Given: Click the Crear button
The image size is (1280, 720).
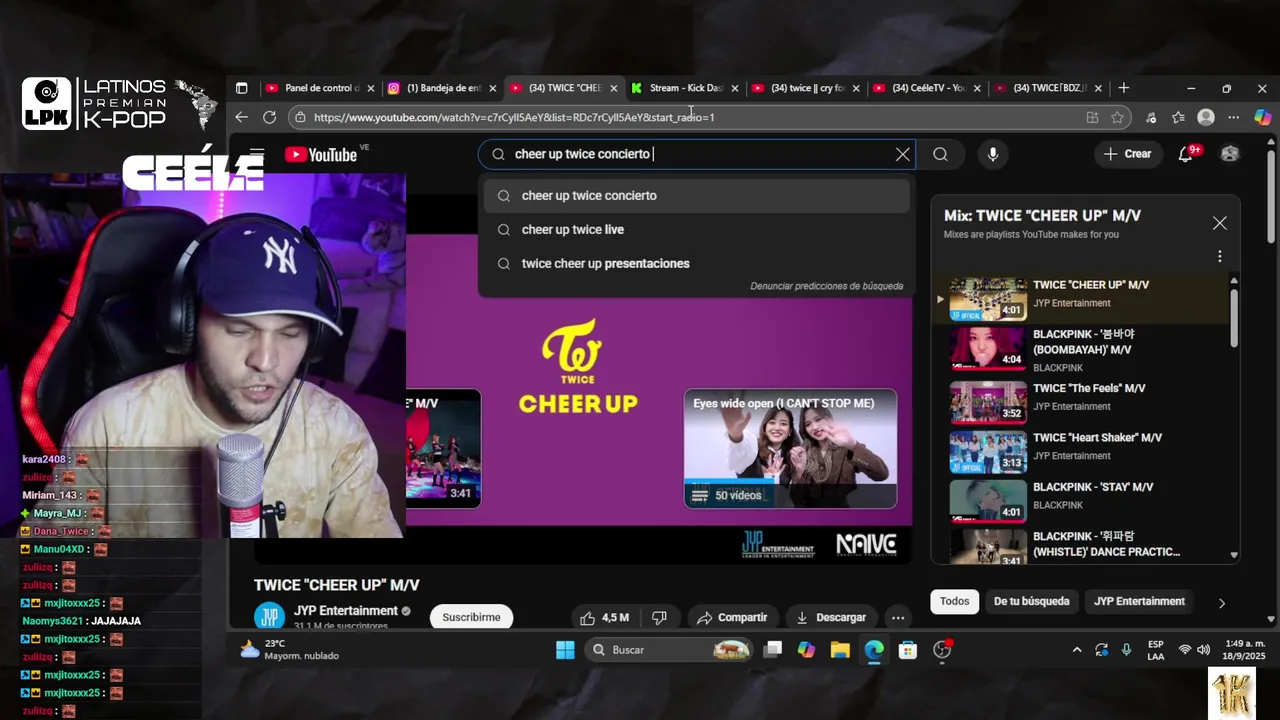Looking at the screenshot, I should pyautogui.click(x=1128, y=154).
